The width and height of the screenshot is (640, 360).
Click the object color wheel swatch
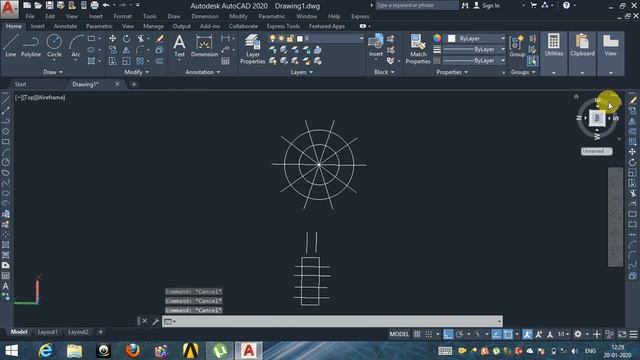point(437,38)
